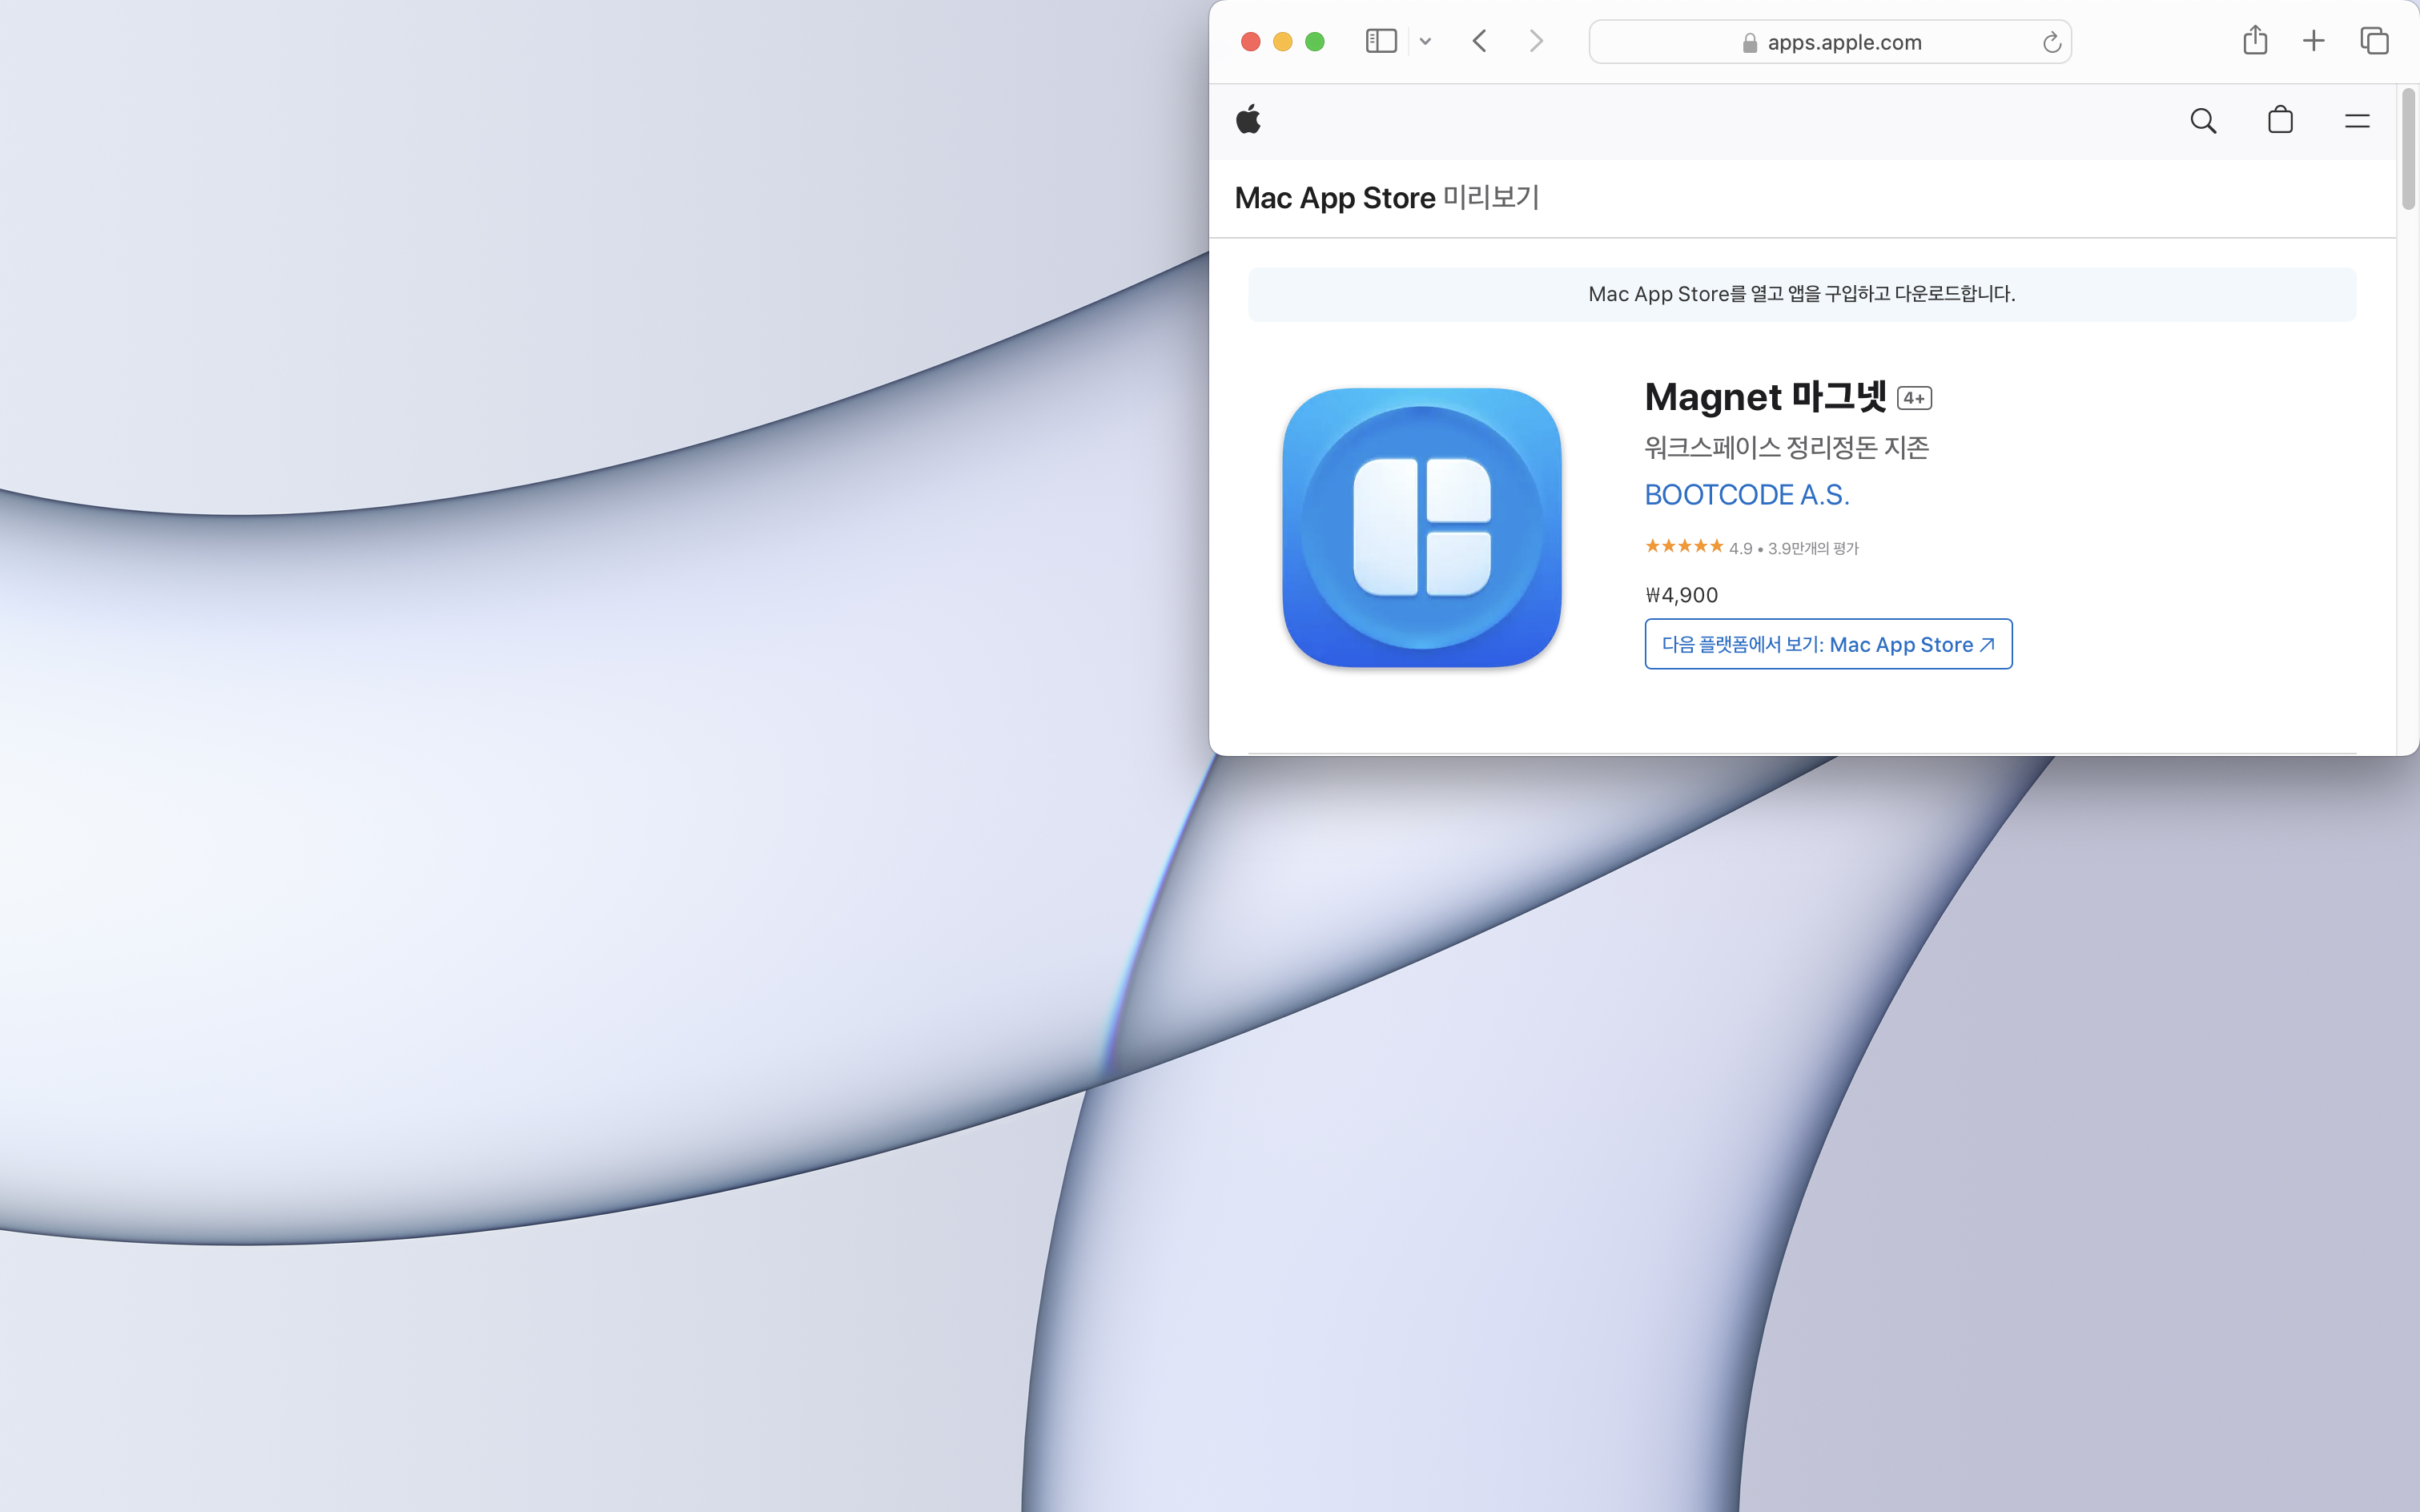This screenshot has width=2420, height=1512.
Task: Show the tab overview
Action: [2374, 41]
